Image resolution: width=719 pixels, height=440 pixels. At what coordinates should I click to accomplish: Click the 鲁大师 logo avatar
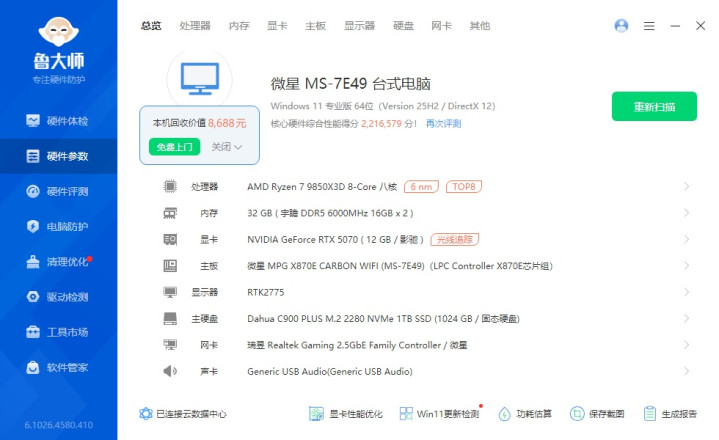coord(59,32)
